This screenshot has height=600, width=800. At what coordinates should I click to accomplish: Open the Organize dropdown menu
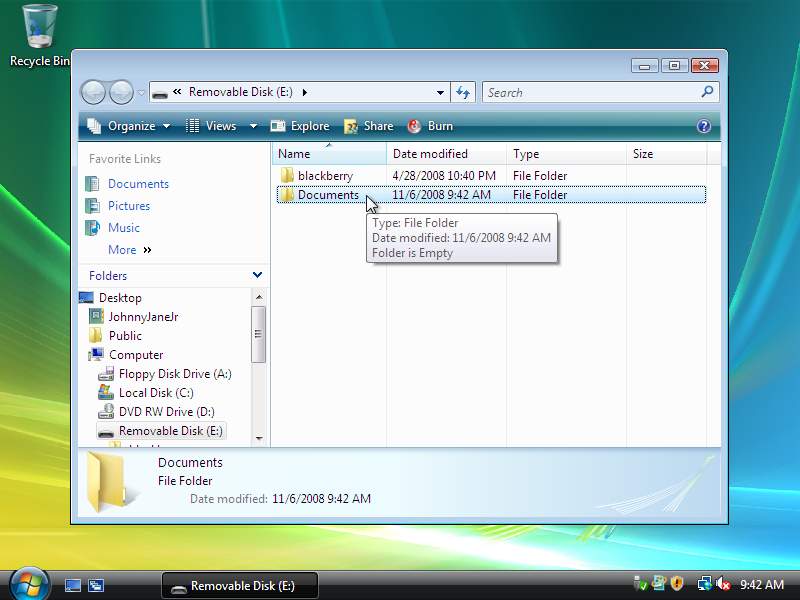pyautogui.click(x=129, y=126)
